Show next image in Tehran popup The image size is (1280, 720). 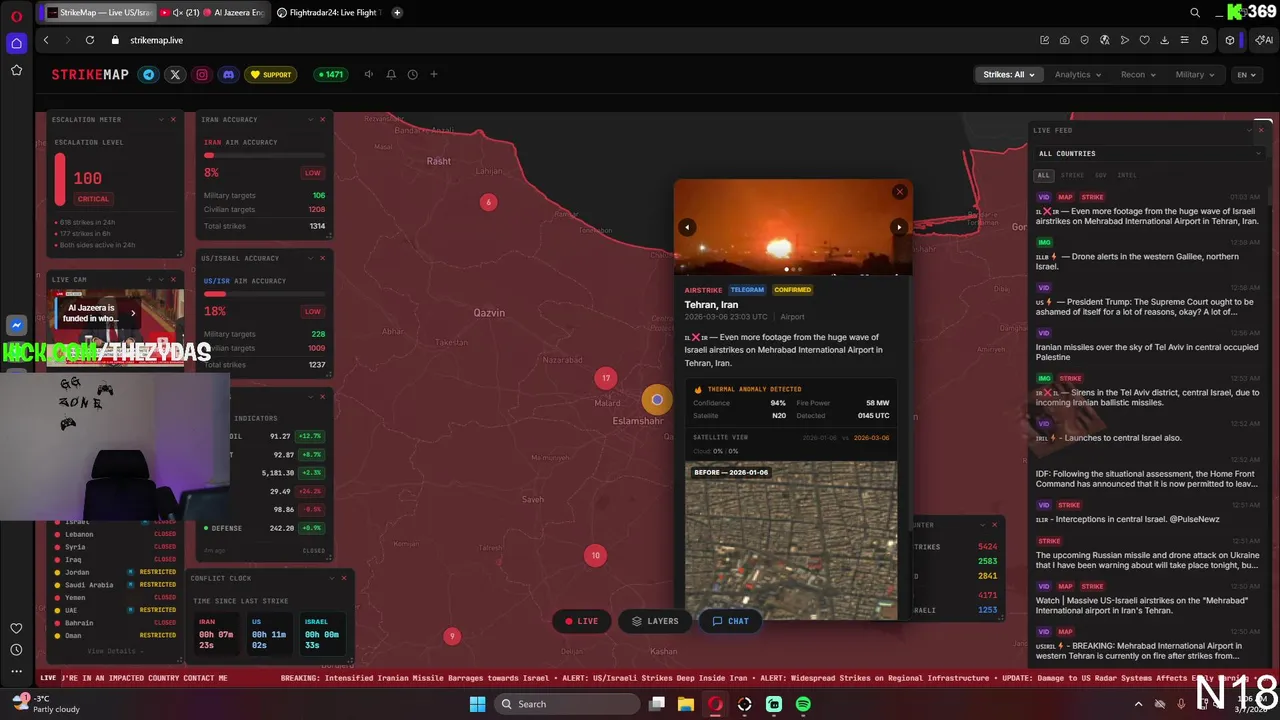[x=899, y=227]
